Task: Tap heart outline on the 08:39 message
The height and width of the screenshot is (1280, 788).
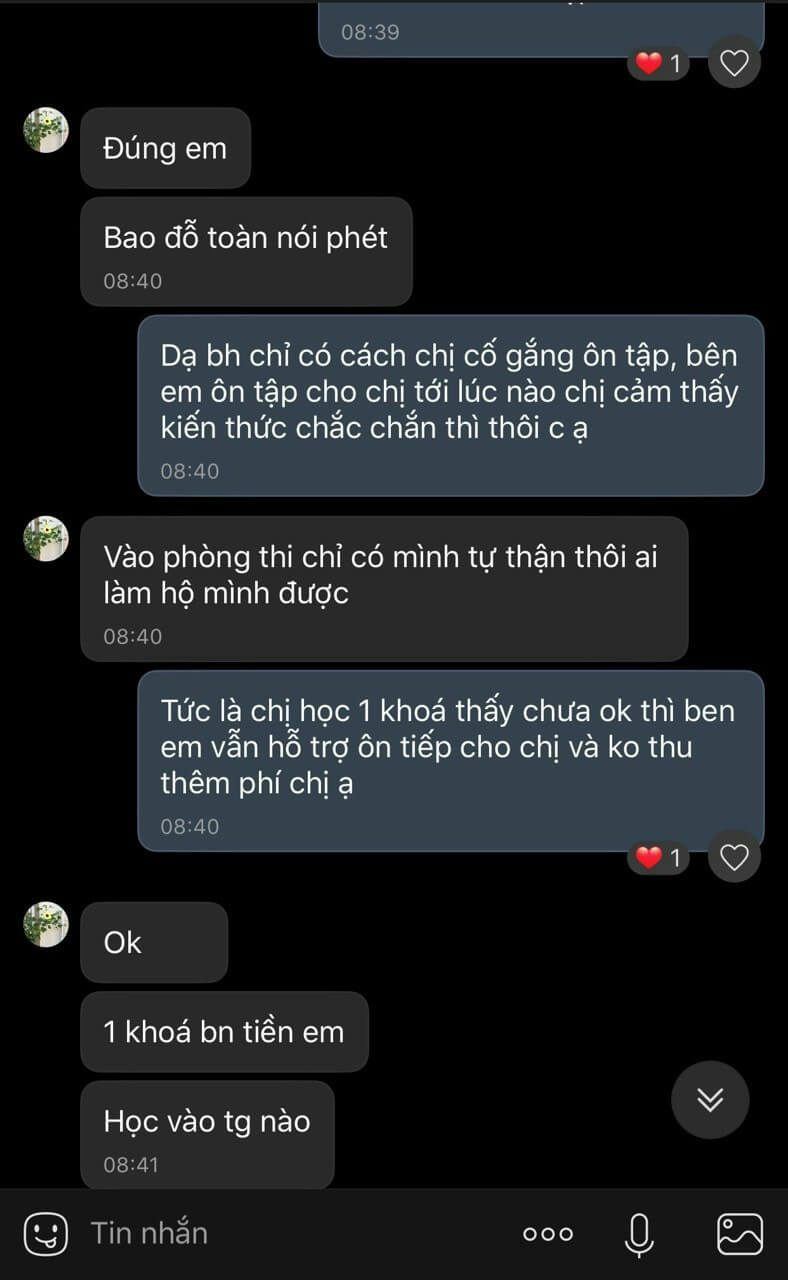Action: pos(735,63)
